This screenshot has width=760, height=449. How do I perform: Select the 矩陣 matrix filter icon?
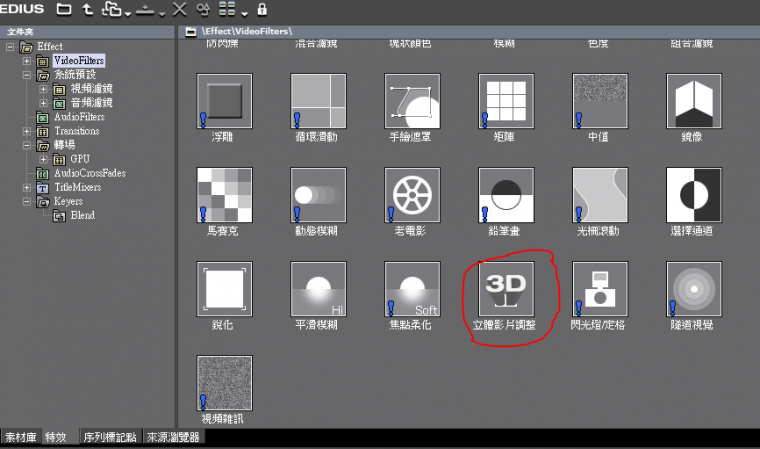[506, 101]
